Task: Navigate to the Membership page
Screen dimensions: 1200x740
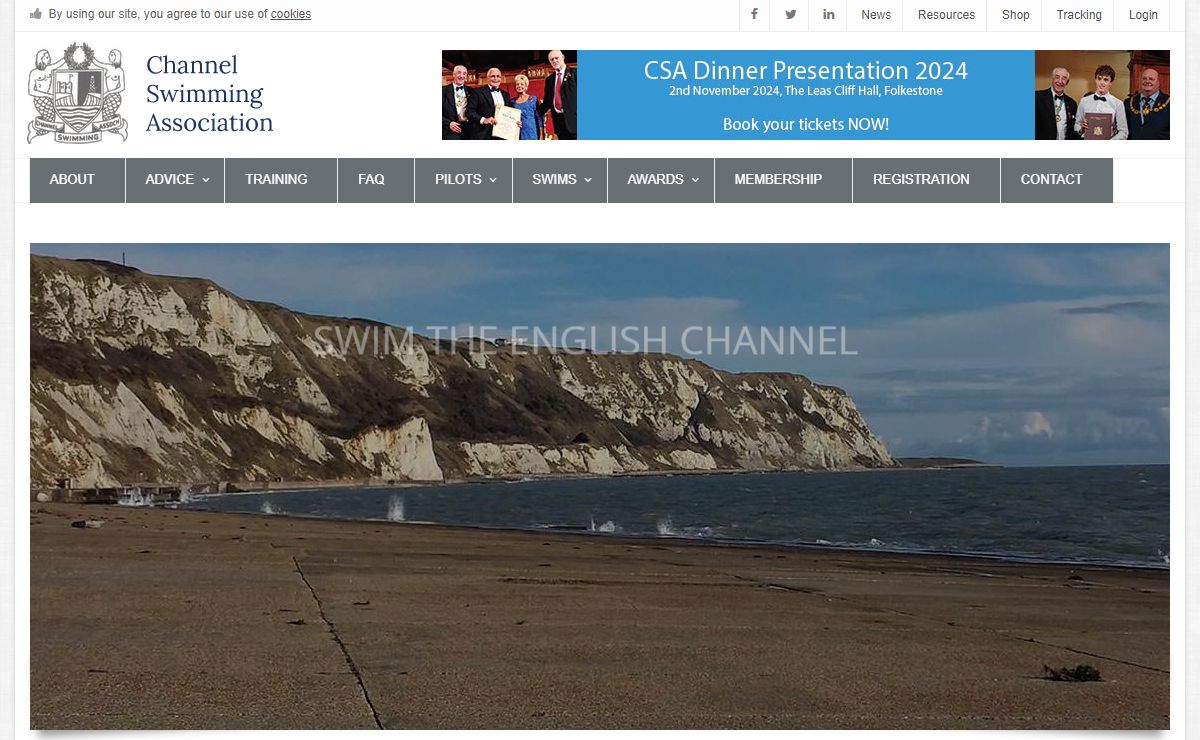Action: [x=778, y=180]
